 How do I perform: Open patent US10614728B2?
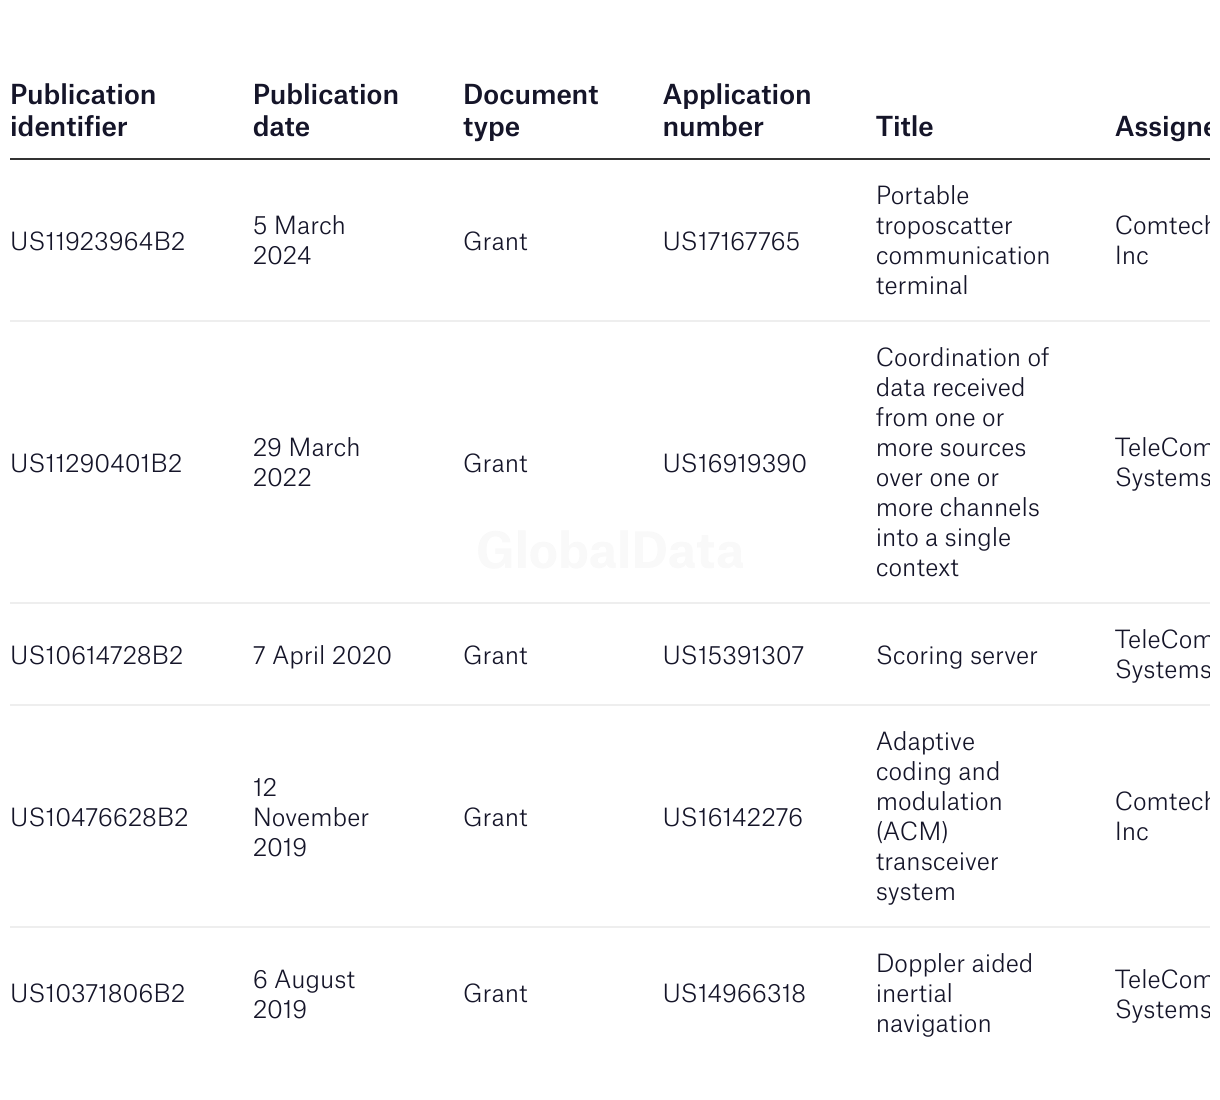pyautogui.click(x=97, y=656)
